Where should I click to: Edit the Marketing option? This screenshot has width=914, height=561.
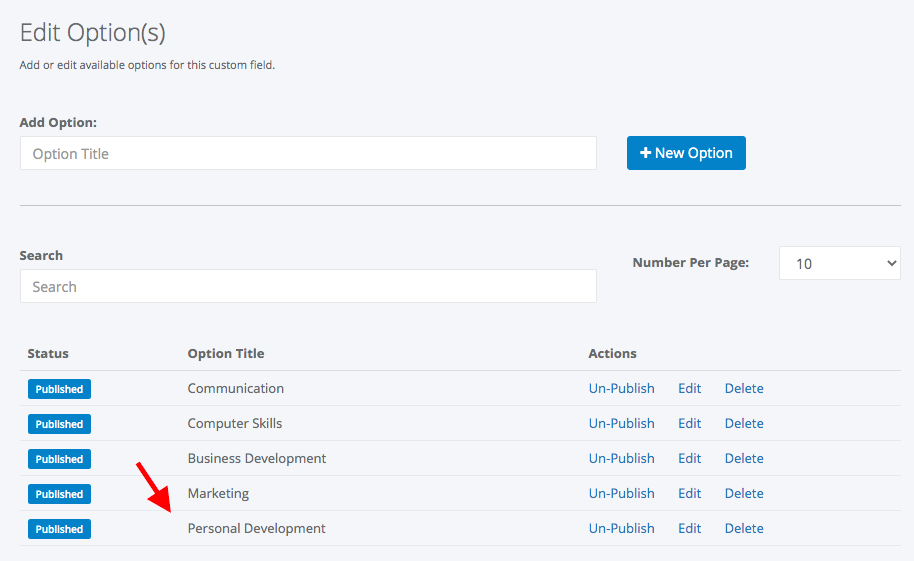pos(690,493)
